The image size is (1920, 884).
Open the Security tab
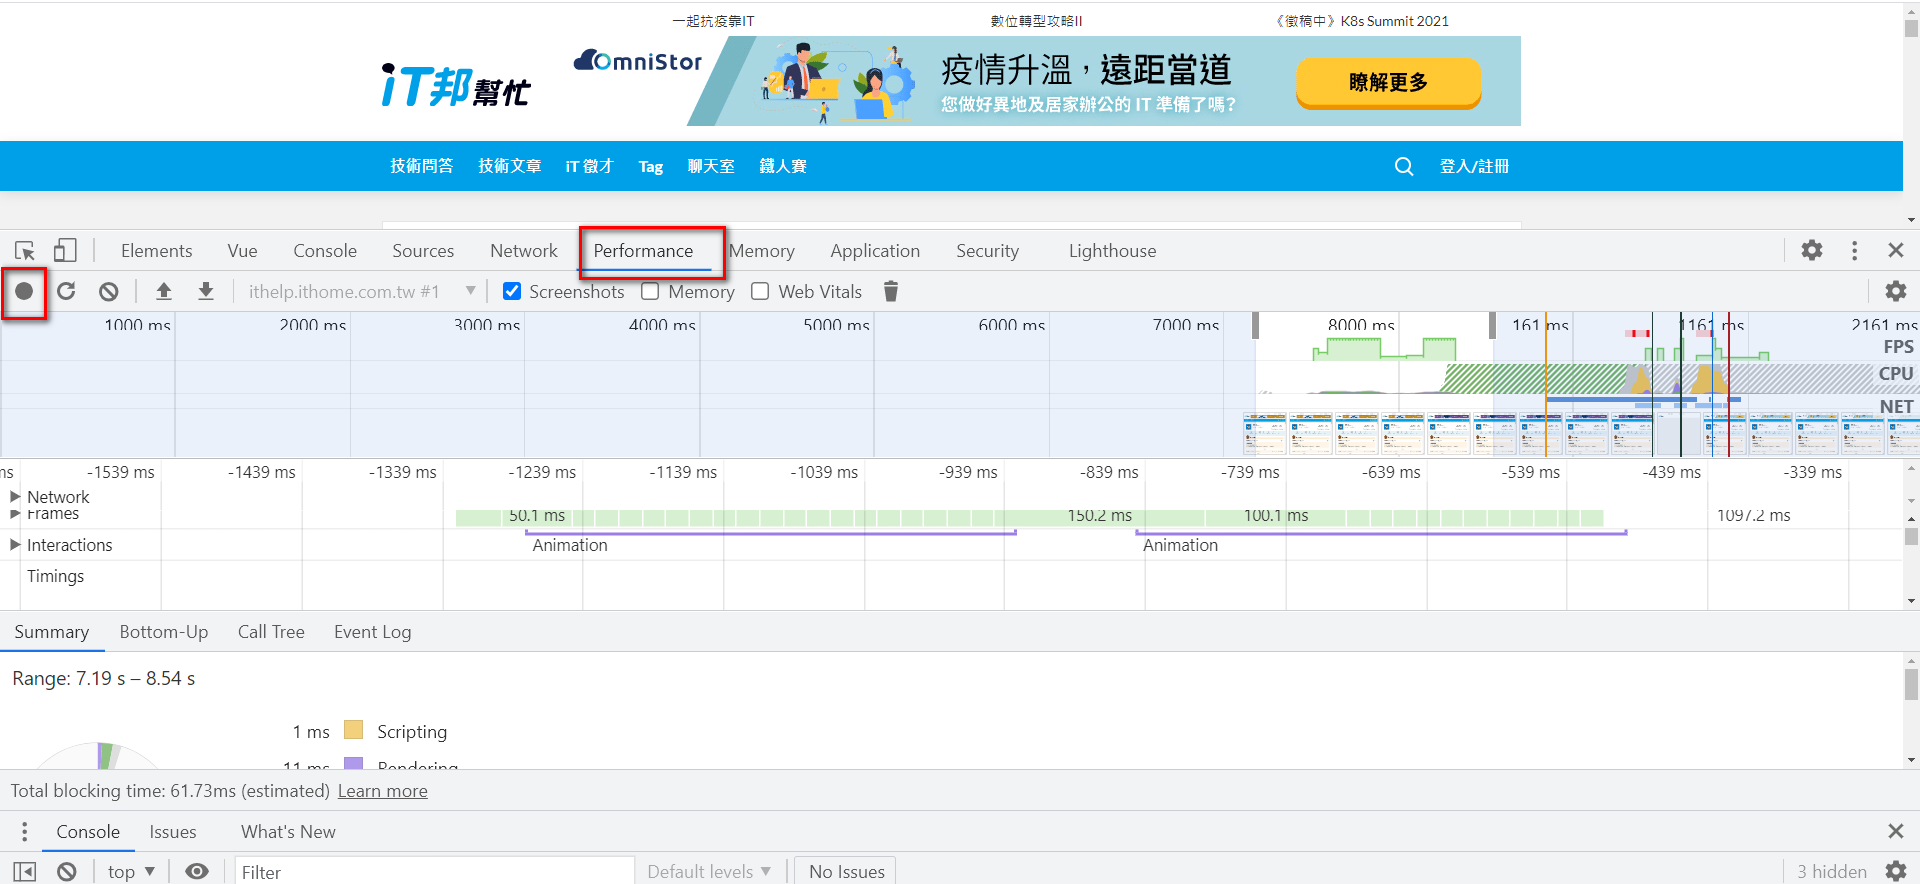tap(987, 251)
